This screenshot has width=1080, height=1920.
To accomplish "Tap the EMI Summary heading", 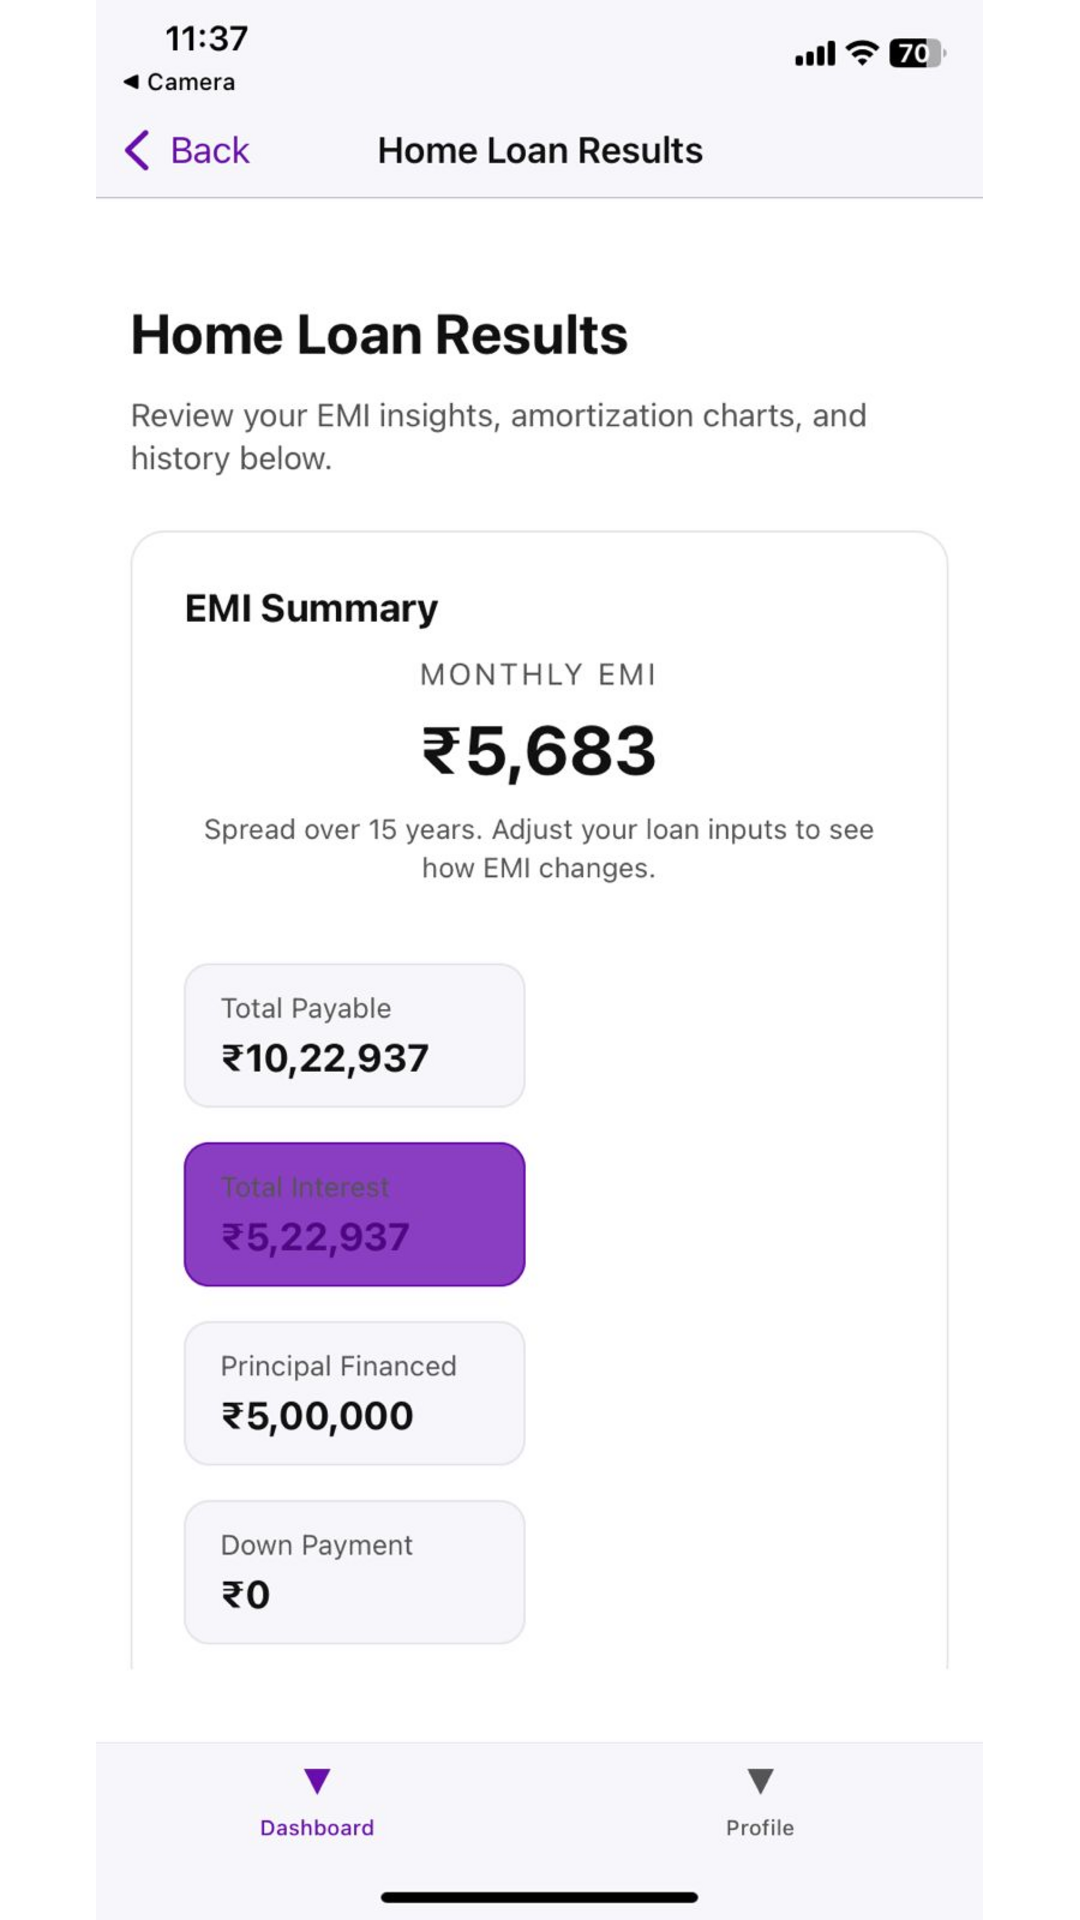I will (311, 608).
